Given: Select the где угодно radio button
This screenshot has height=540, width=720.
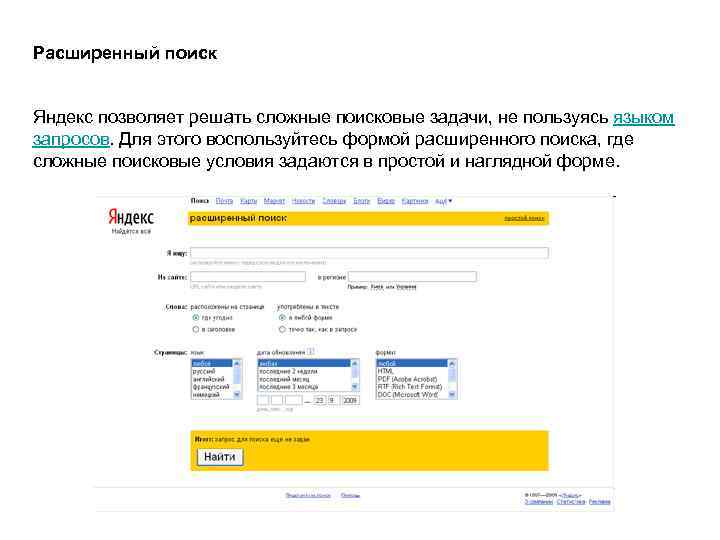Looking at the screenshot, I should pos(196,318).
